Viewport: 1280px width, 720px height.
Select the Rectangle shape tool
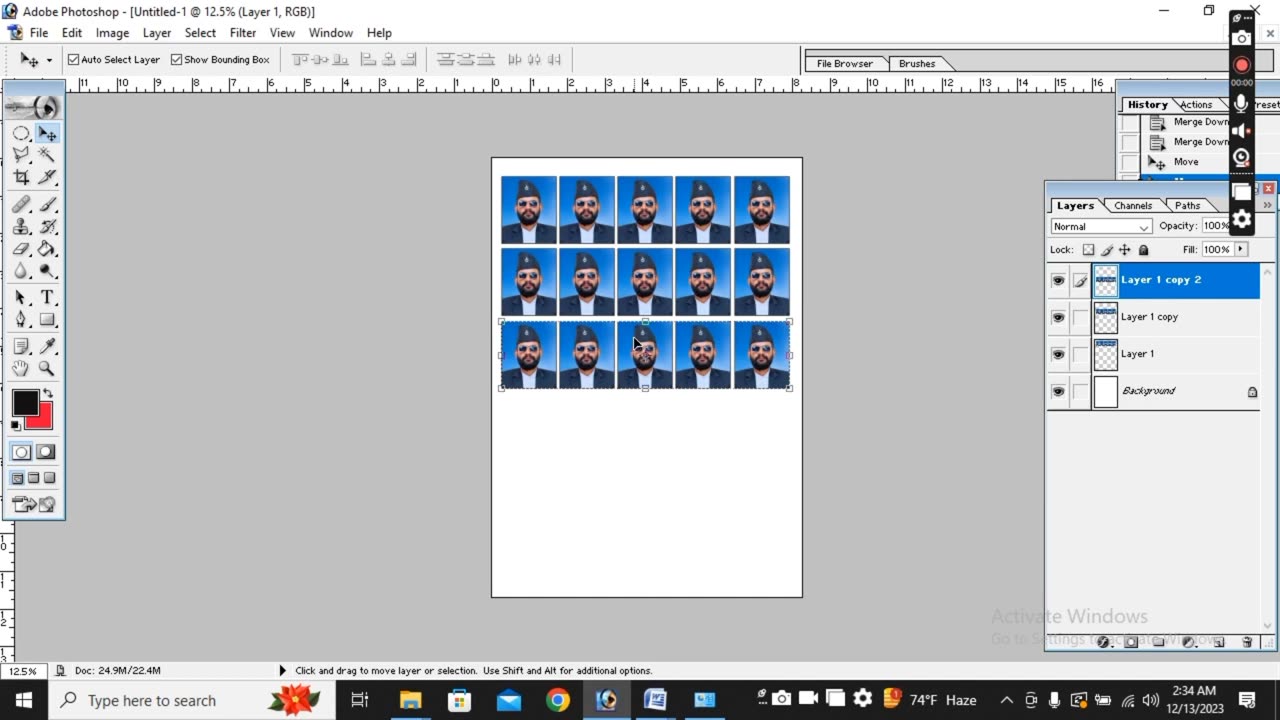[47, 320]
